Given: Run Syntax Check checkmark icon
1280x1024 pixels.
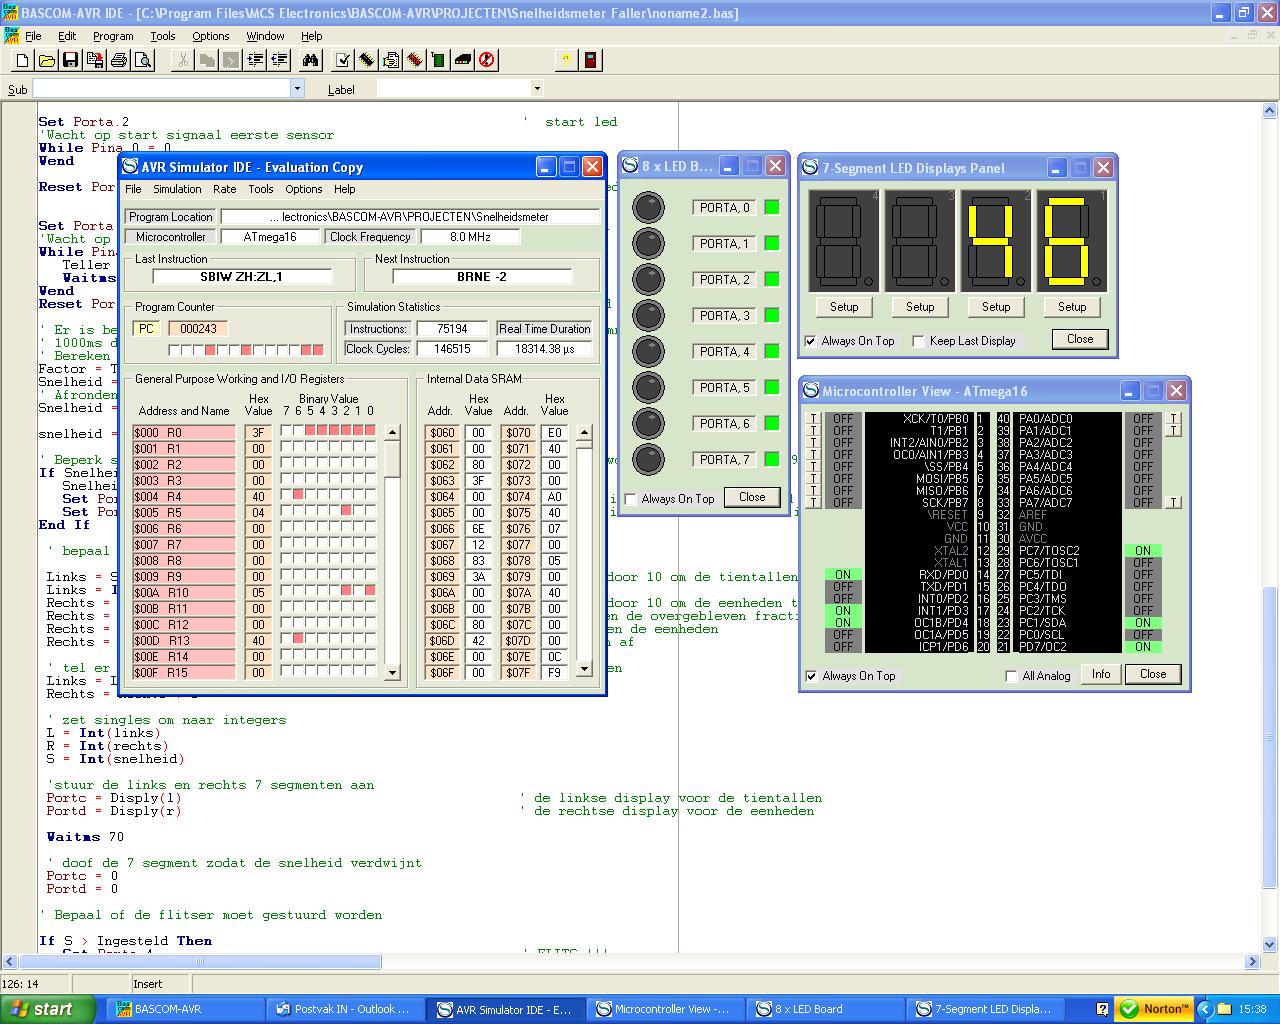Looking at the screenshot, I should tap(343, 61).
